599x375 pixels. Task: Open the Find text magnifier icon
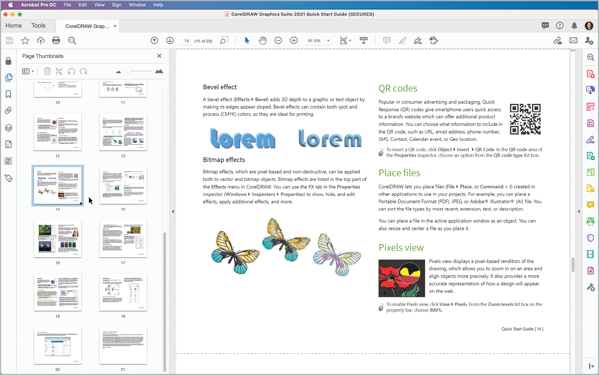72,40
